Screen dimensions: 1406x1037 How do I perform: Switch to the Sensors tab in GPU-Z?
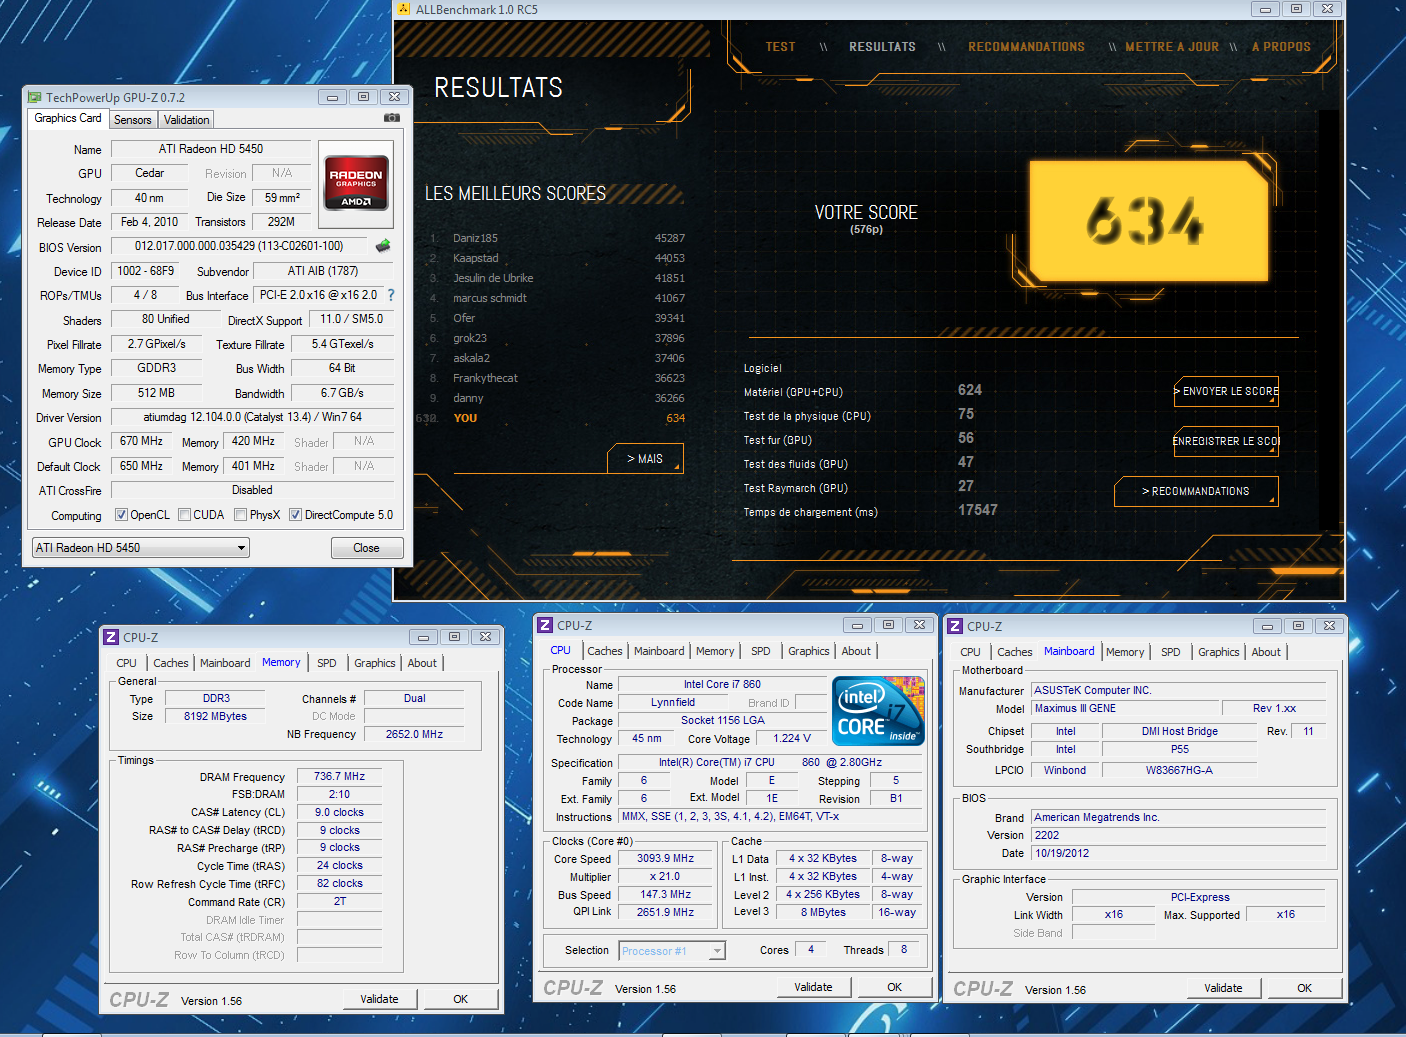coord(133,120)
